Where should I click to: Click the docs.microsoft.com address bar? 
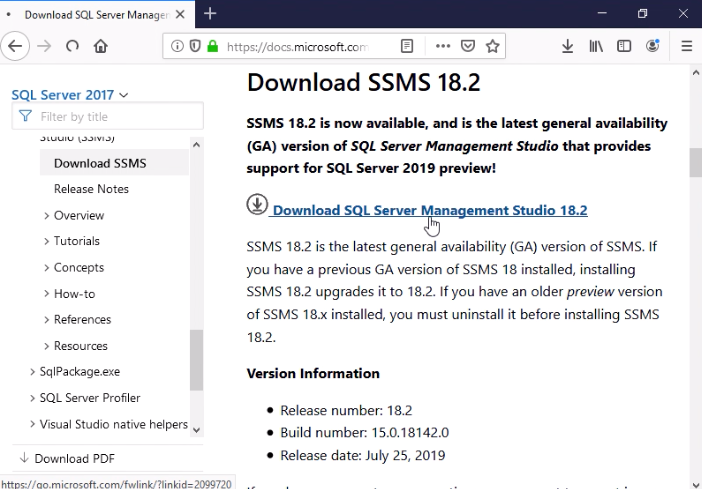tap(297, 46)
